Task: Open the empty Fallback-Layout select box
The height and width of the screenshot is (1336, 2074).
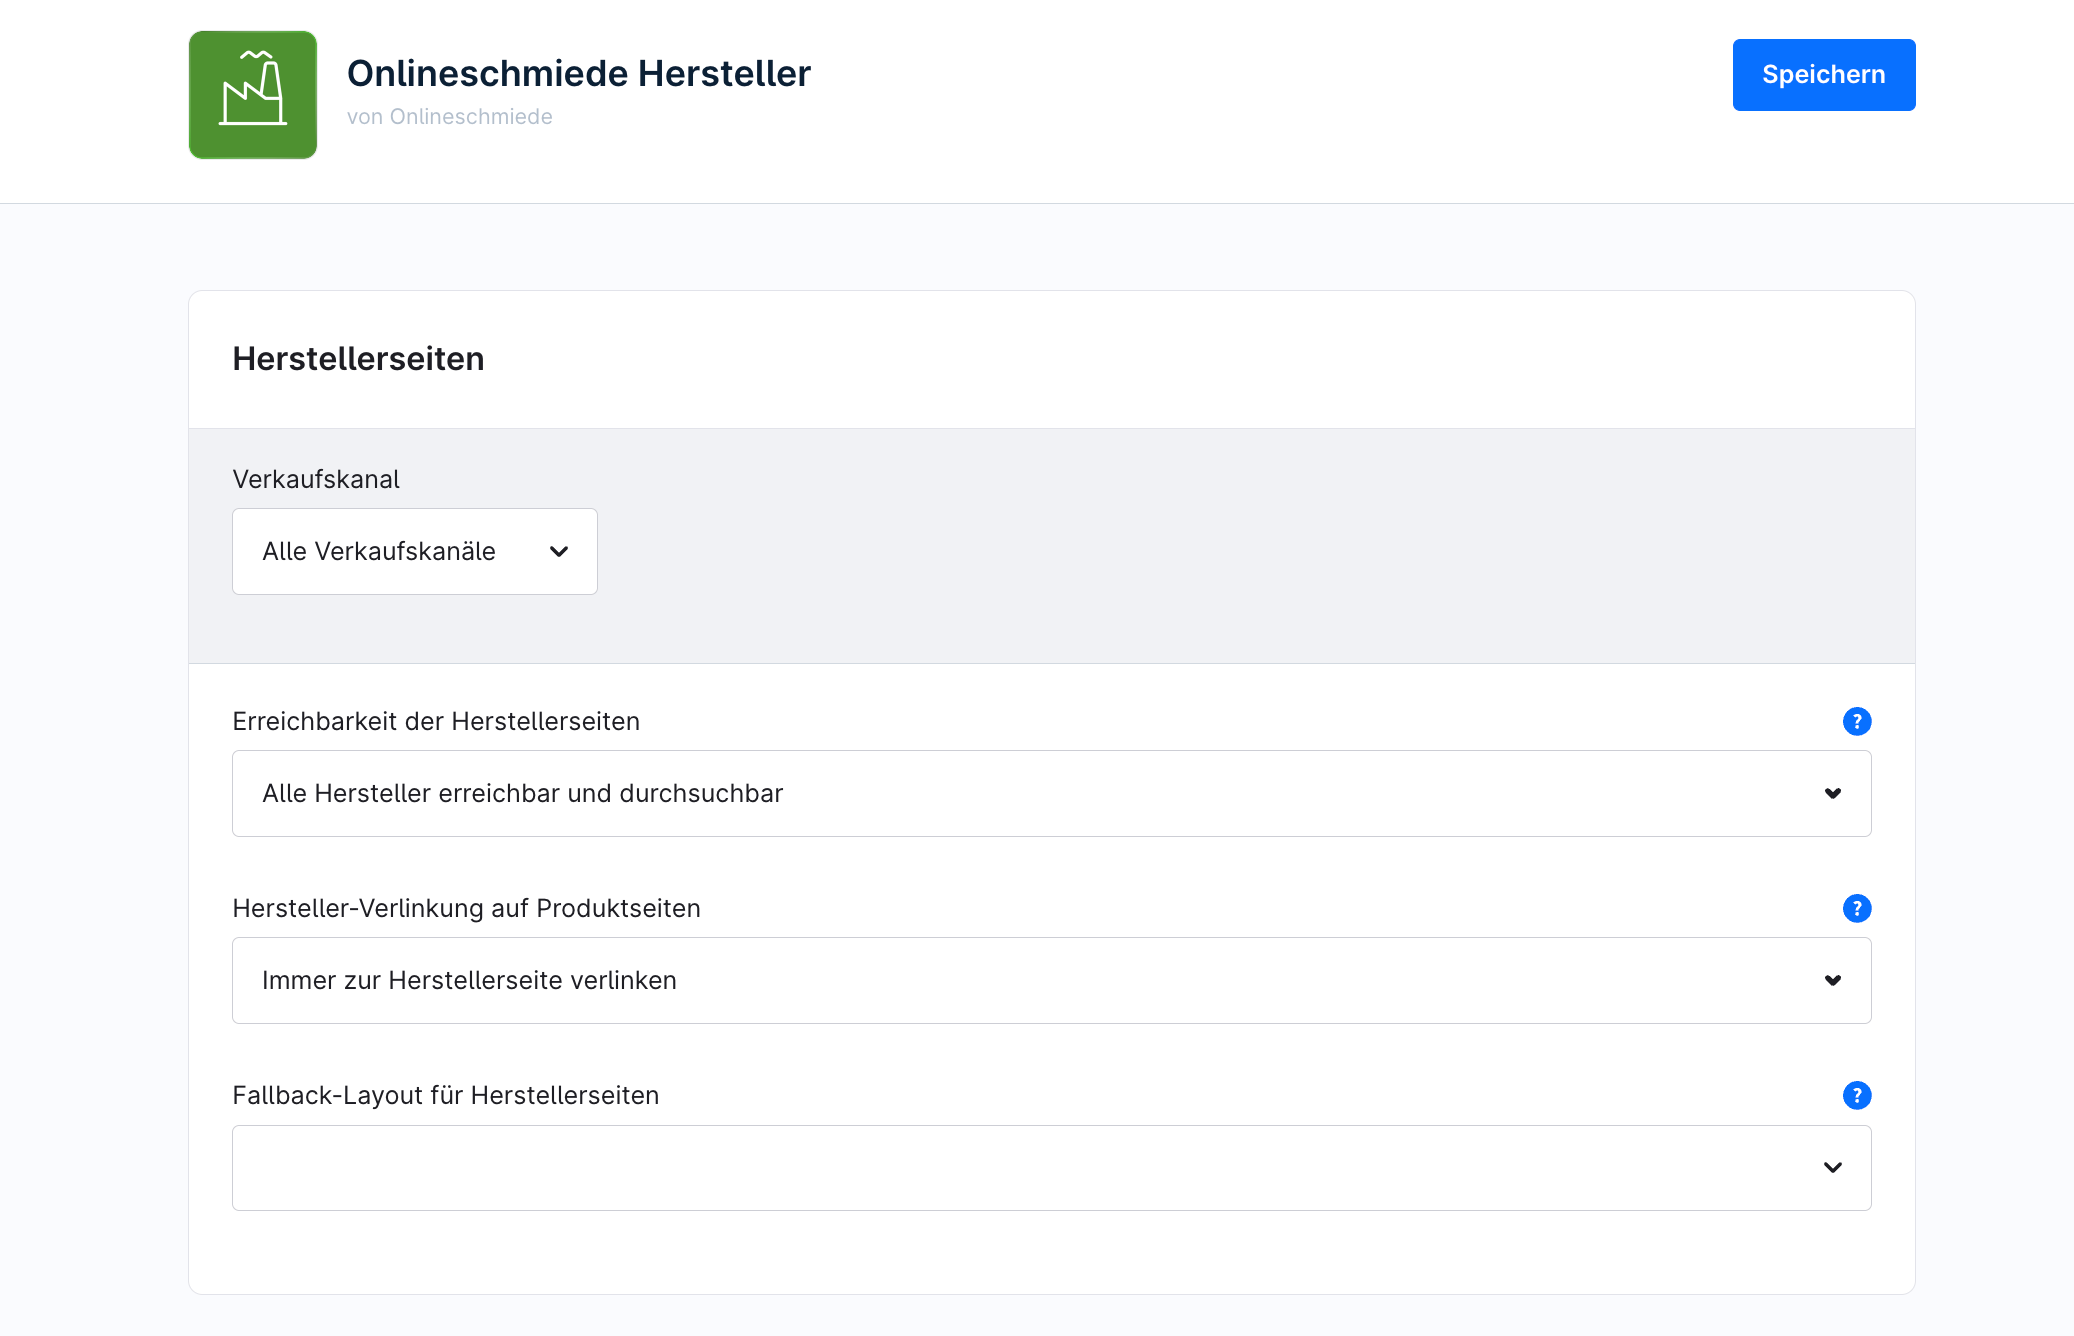Action: click(1052, 1168)
